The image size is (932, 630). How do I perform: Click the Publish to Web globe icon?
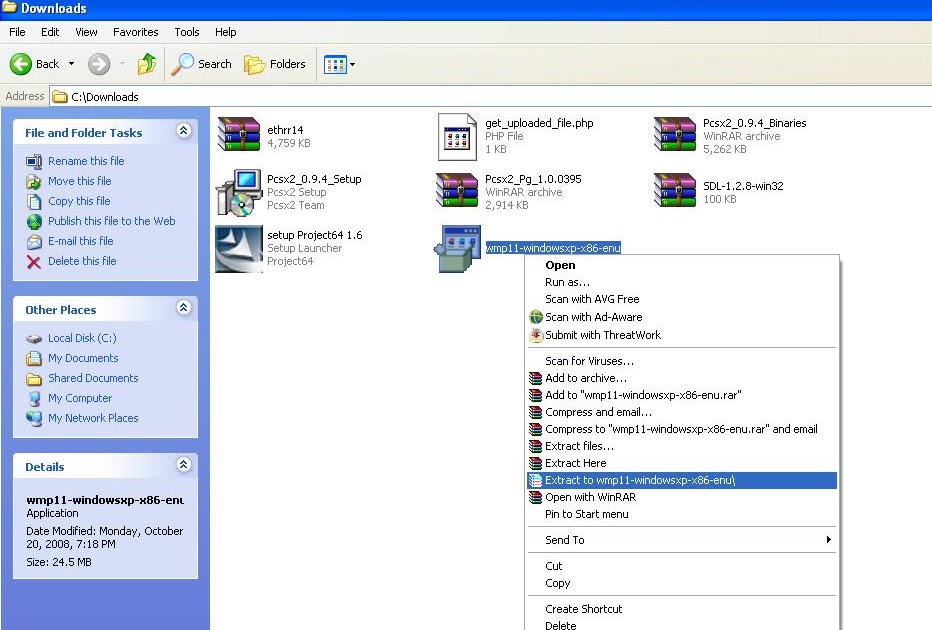[x=34, y=222]
